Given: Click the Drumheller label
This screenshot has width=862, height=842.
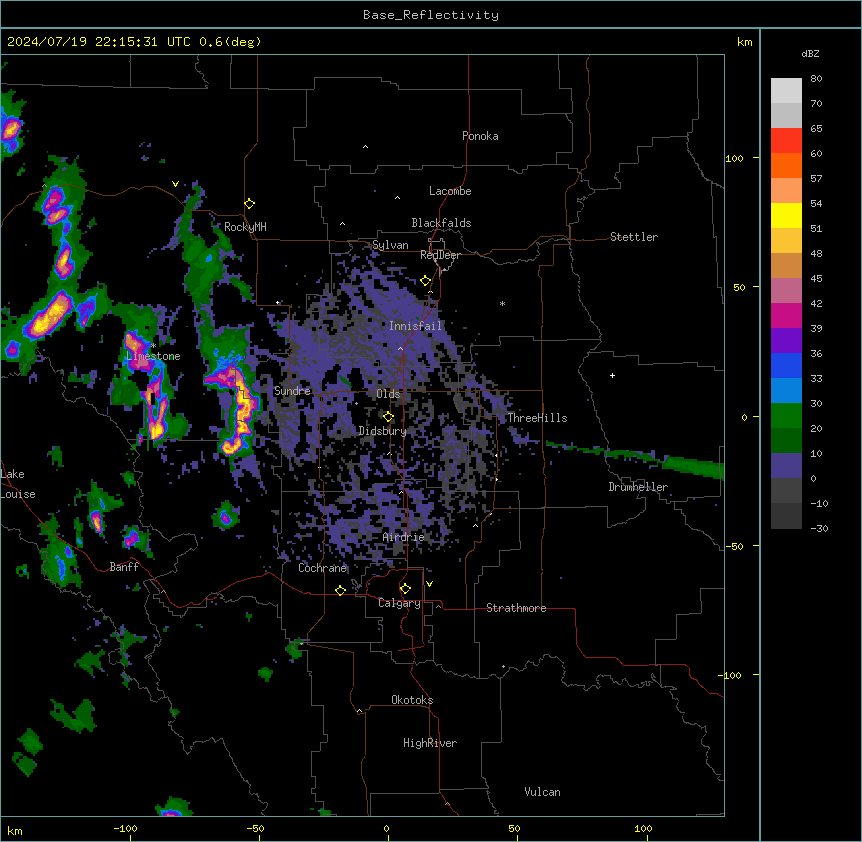Looking at the screenshot, I should tap(638, 487).
